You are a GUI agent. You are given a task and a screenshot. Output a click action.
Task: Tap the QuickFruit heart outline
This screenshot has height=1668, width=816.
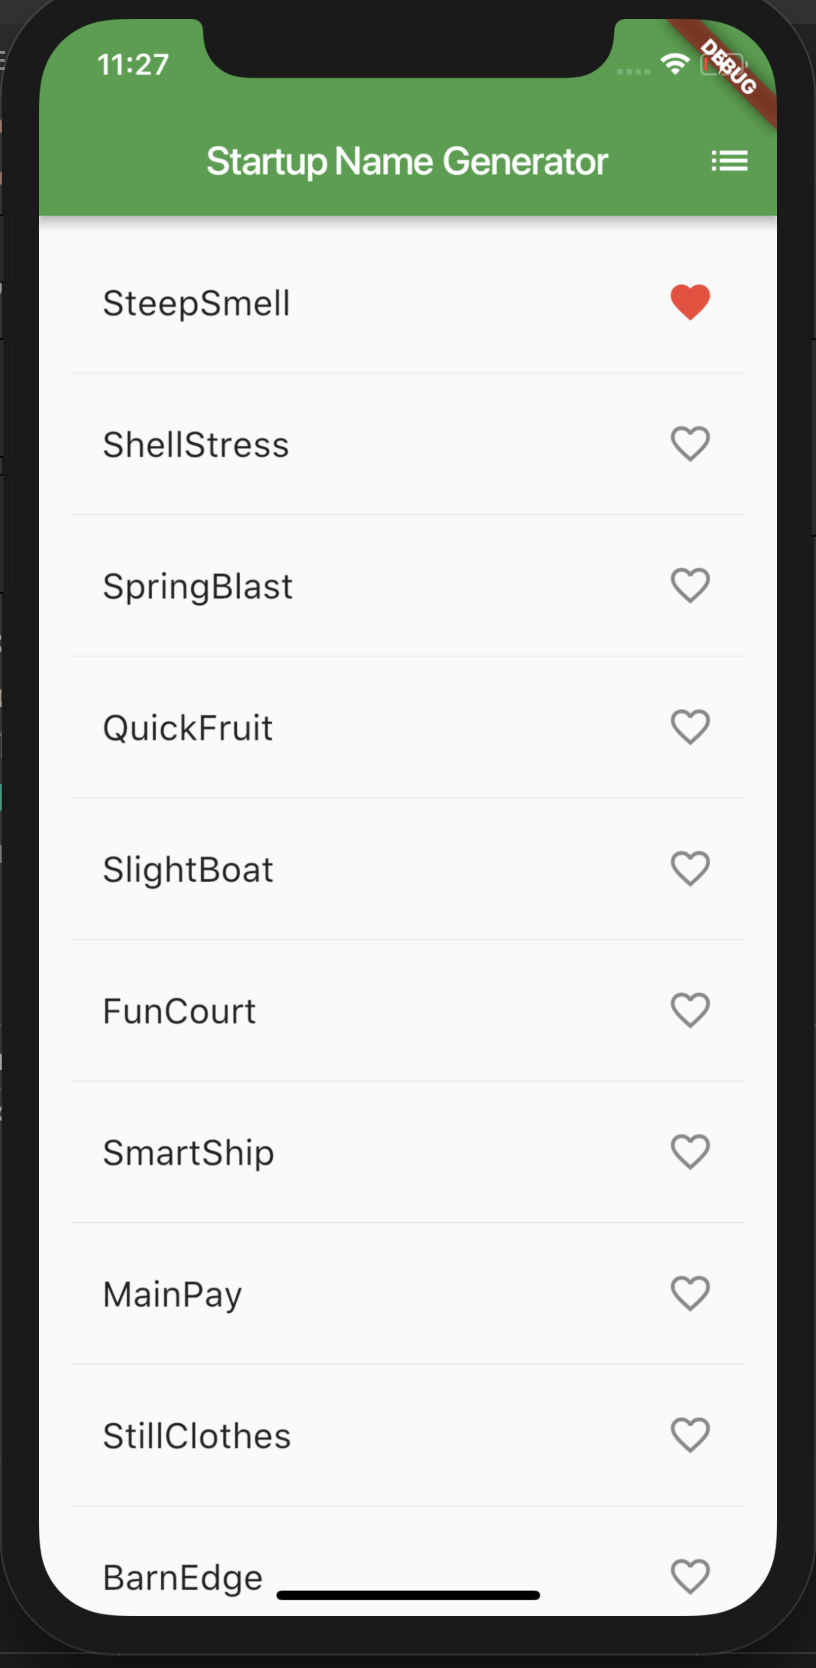[690, 727]
